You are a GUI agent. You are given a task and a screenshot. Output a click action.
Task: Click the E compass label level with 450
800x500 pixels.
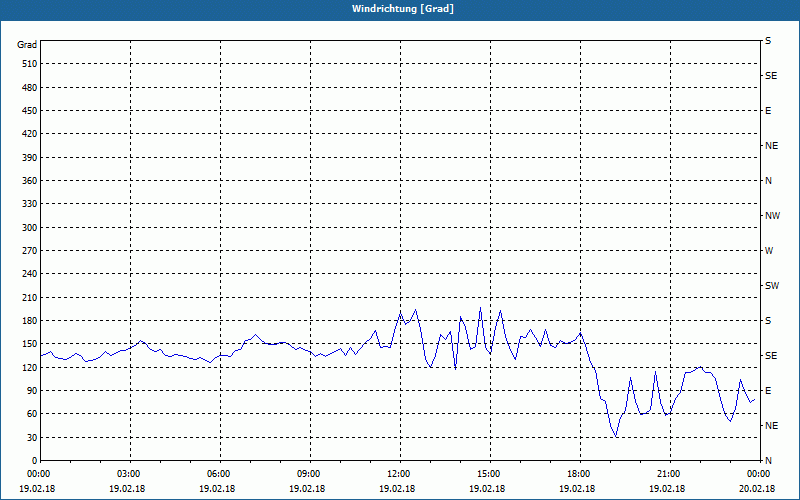point(768,111)
